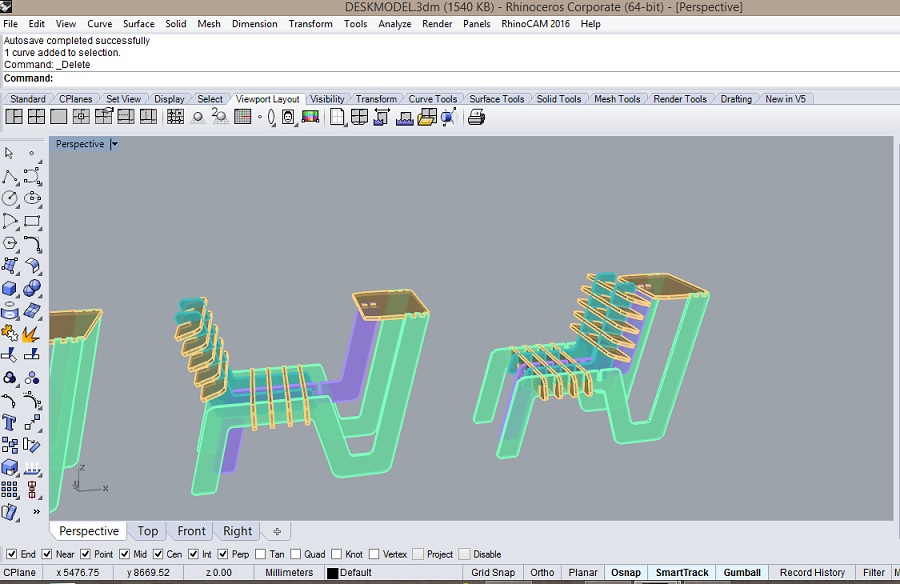
Task: Switch to 3 viewports layout icon
Action: [14, 117]
